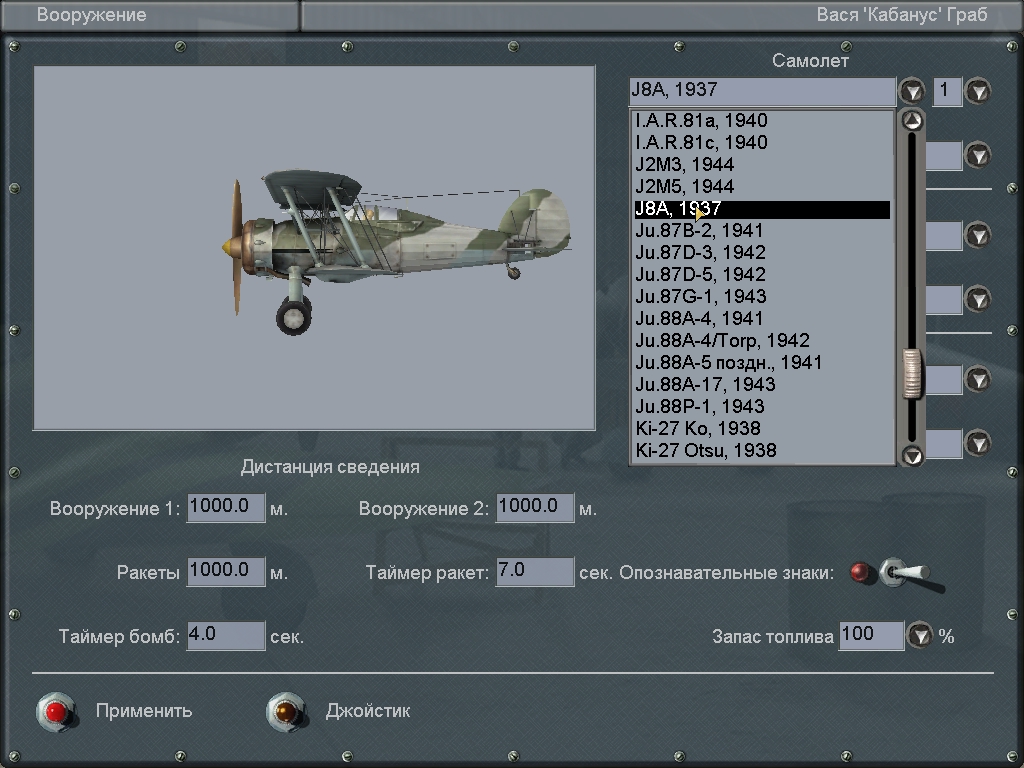Viewport: 1024px width, 768px height.
Task: Click the Таймер бомб seconds field
Action: tap(226, 635)
